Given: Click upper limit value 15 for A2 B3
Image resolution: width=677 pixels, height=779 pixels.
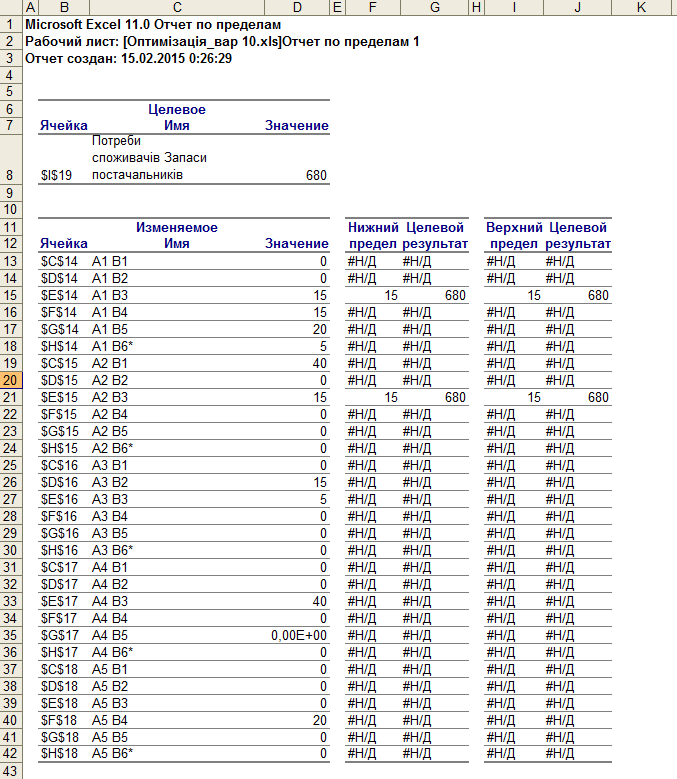Looking at the screenshot, I should point(534,397).
